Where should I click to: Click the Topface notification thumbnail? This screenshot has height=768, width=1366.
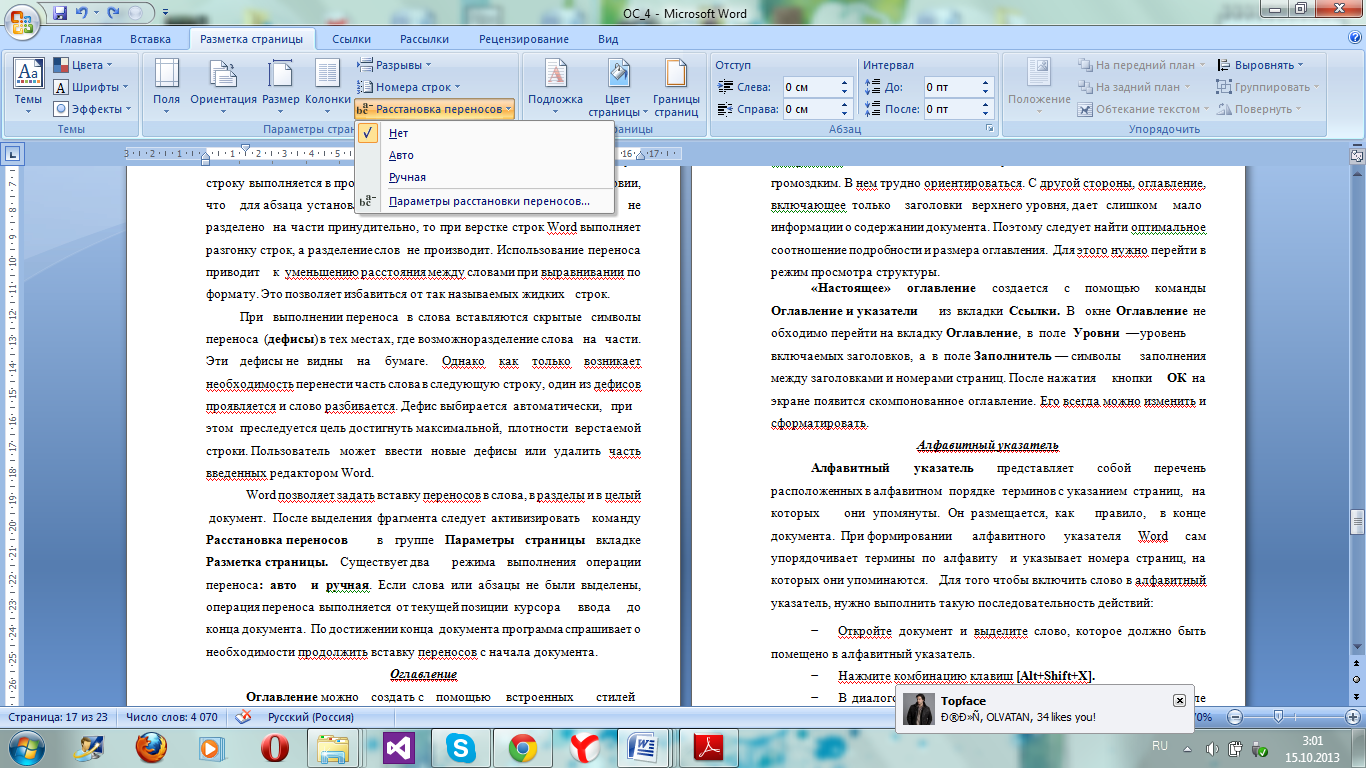[919, 709]
